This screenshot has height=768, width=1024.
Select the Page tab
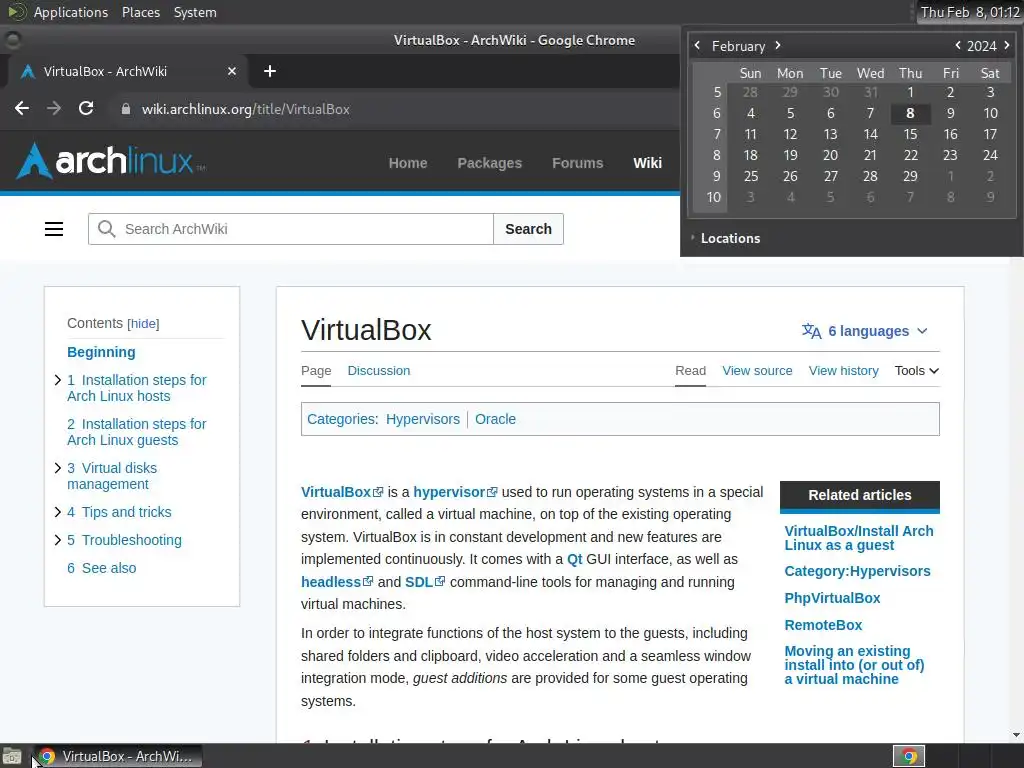[x=316, y=371]
